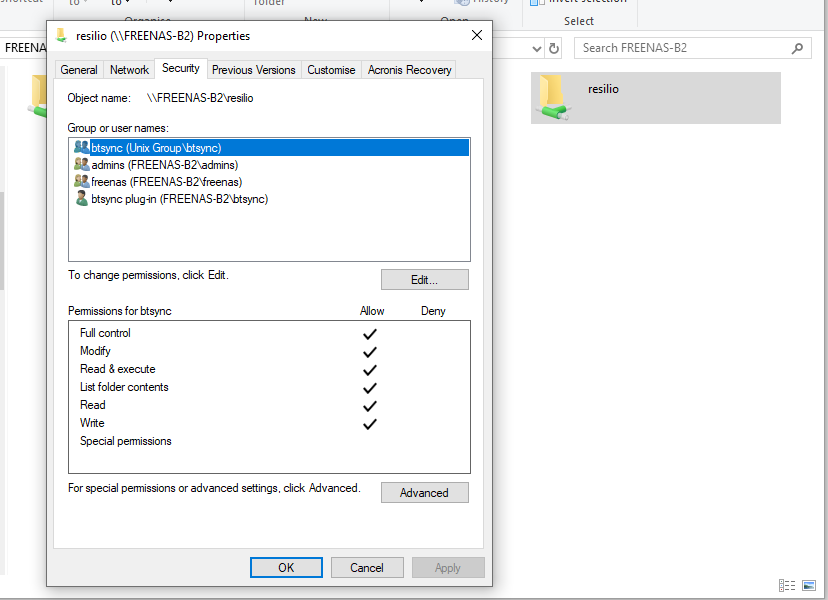
Task: Click the List folder contents label
Action: coord(124,387)
